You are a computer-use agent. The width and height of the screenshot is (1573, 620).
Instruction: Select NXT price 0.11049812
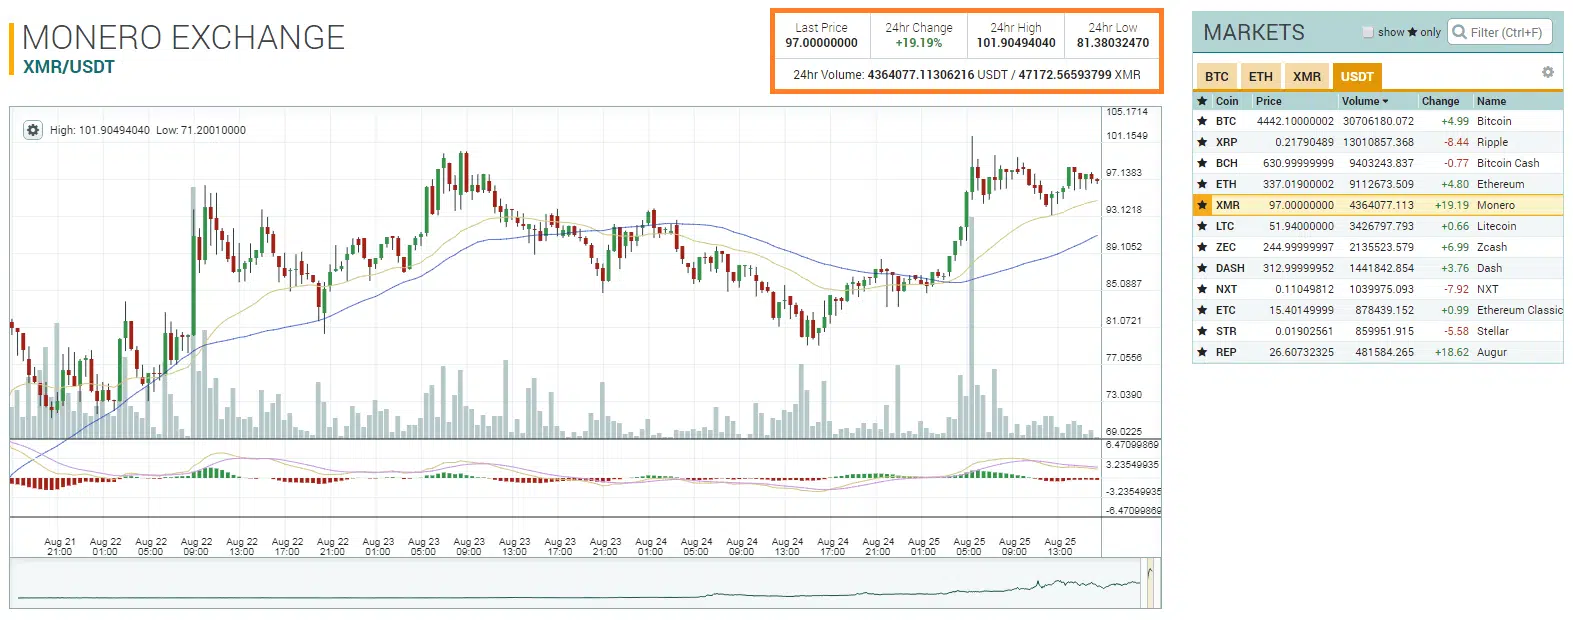[1304, 289]
